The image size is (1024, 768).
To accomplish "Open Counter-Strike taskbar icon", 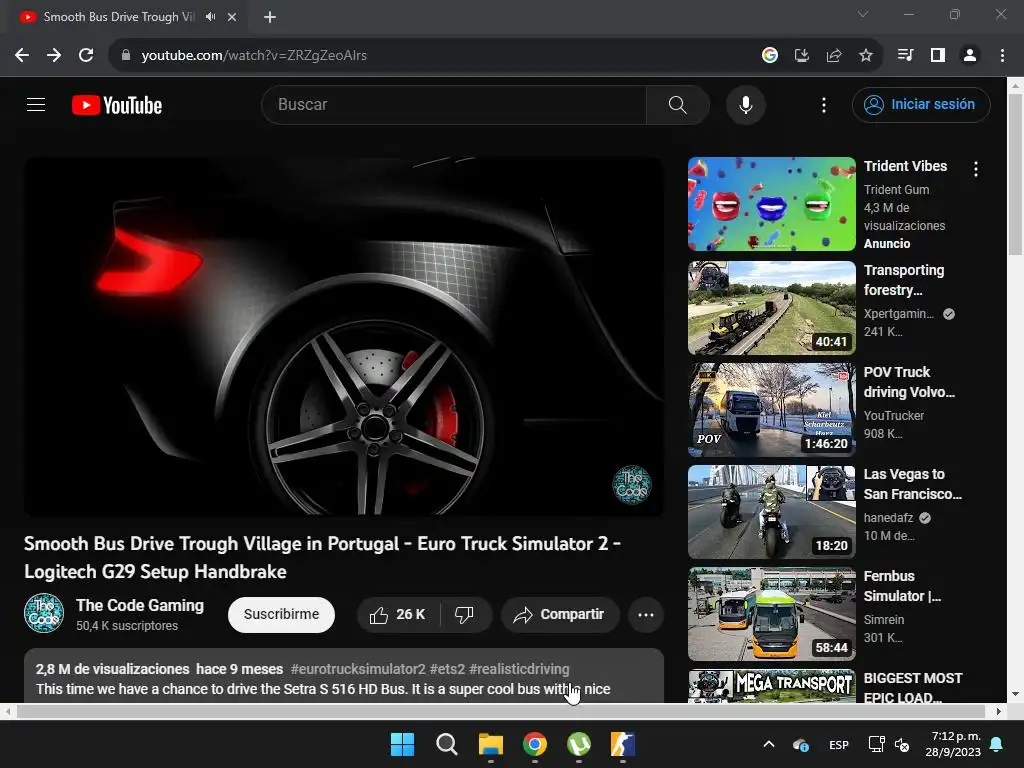I will coord(622,744).
